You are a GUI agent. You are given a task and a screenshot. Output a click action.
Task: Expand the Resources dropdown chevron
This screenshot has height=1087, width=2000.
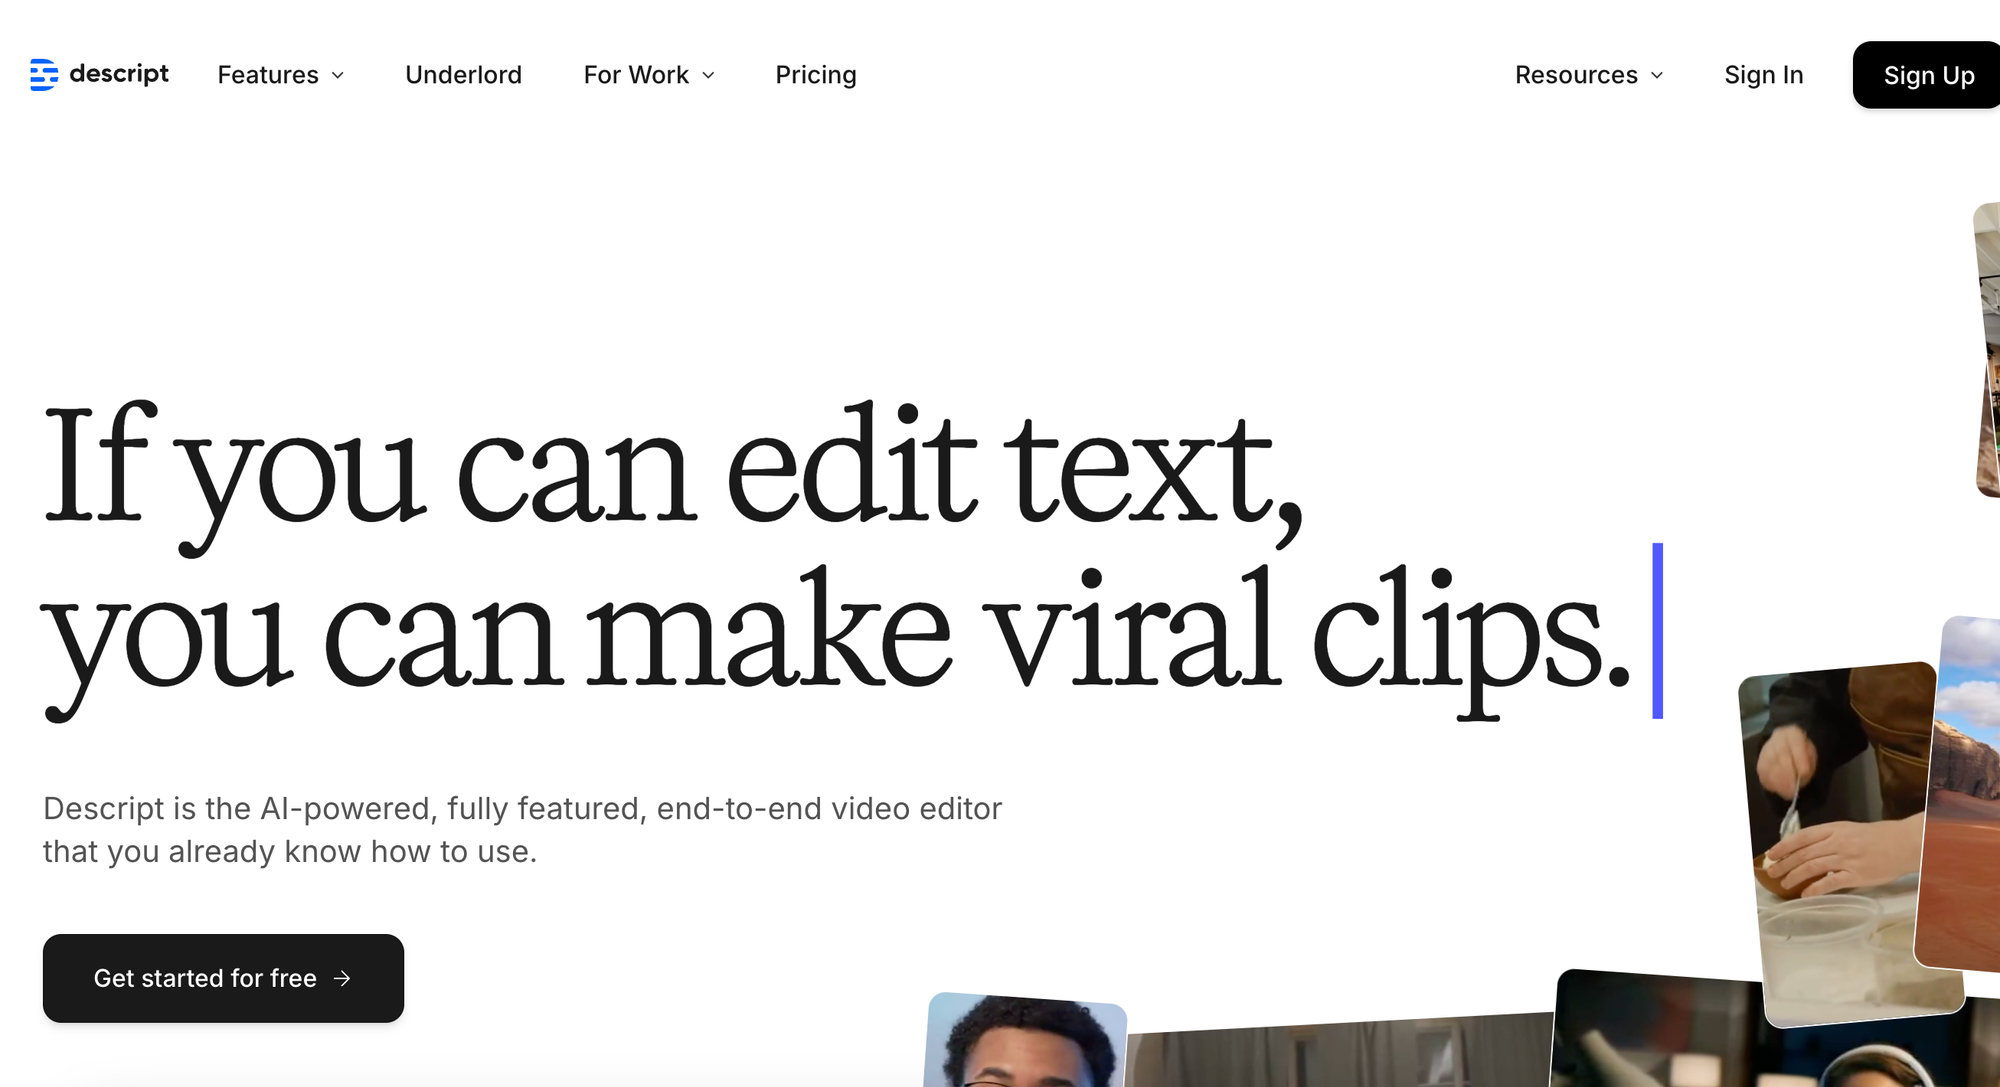(x=1657, y=76)
